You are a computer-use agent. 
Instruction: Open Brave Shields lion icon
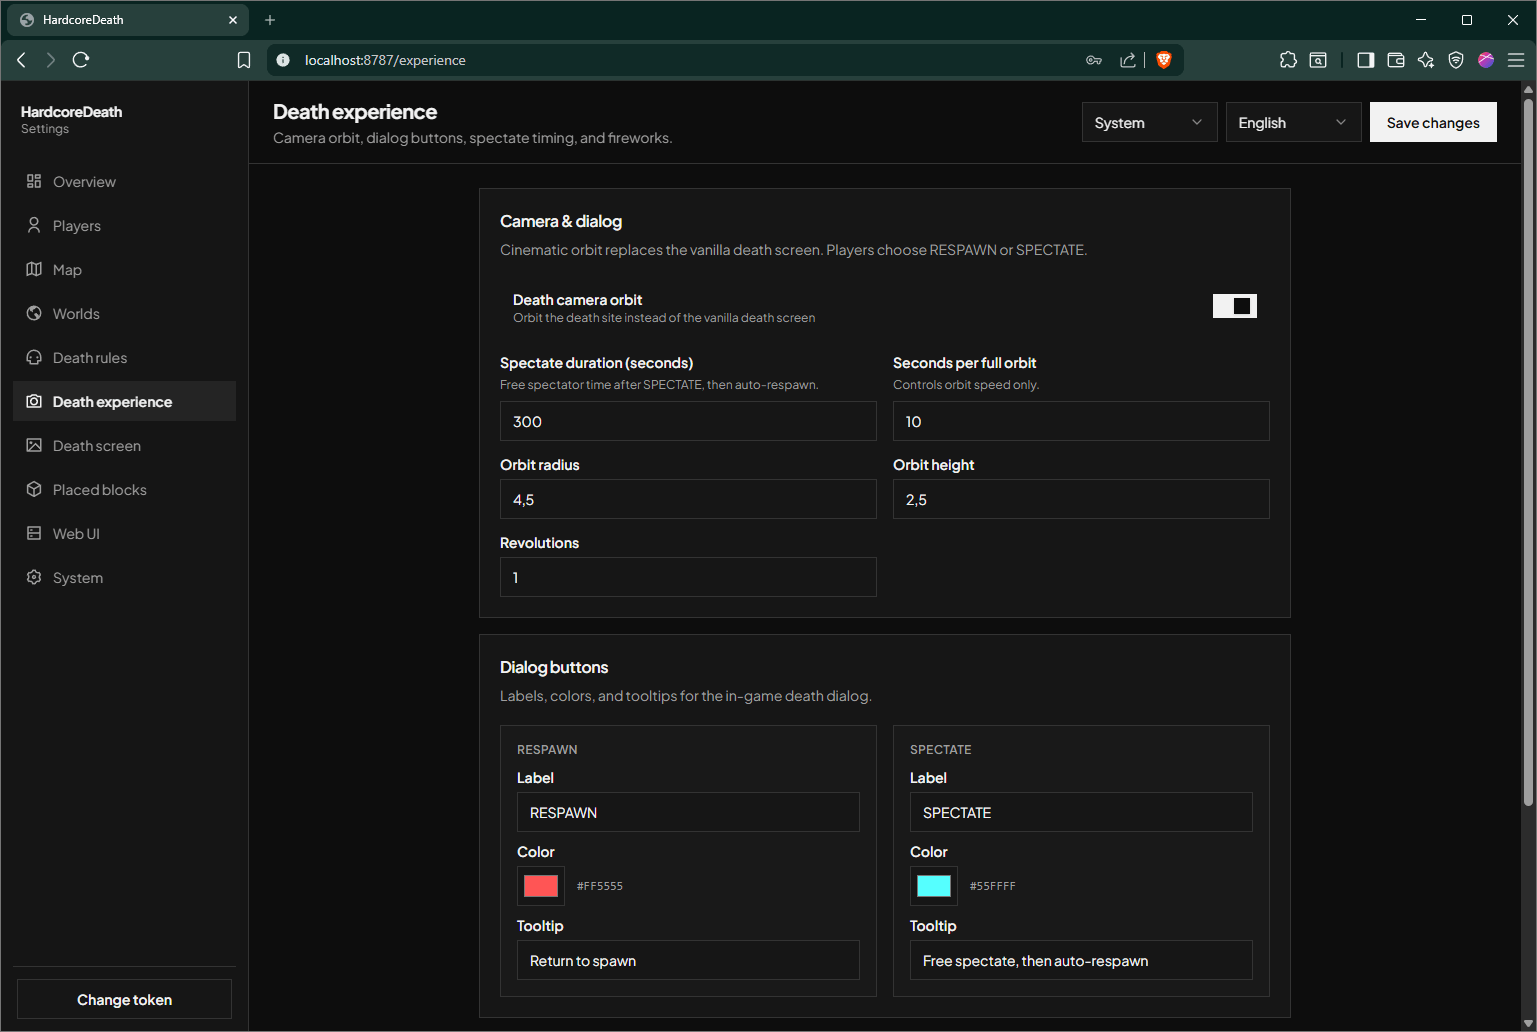click(1163, 60)
